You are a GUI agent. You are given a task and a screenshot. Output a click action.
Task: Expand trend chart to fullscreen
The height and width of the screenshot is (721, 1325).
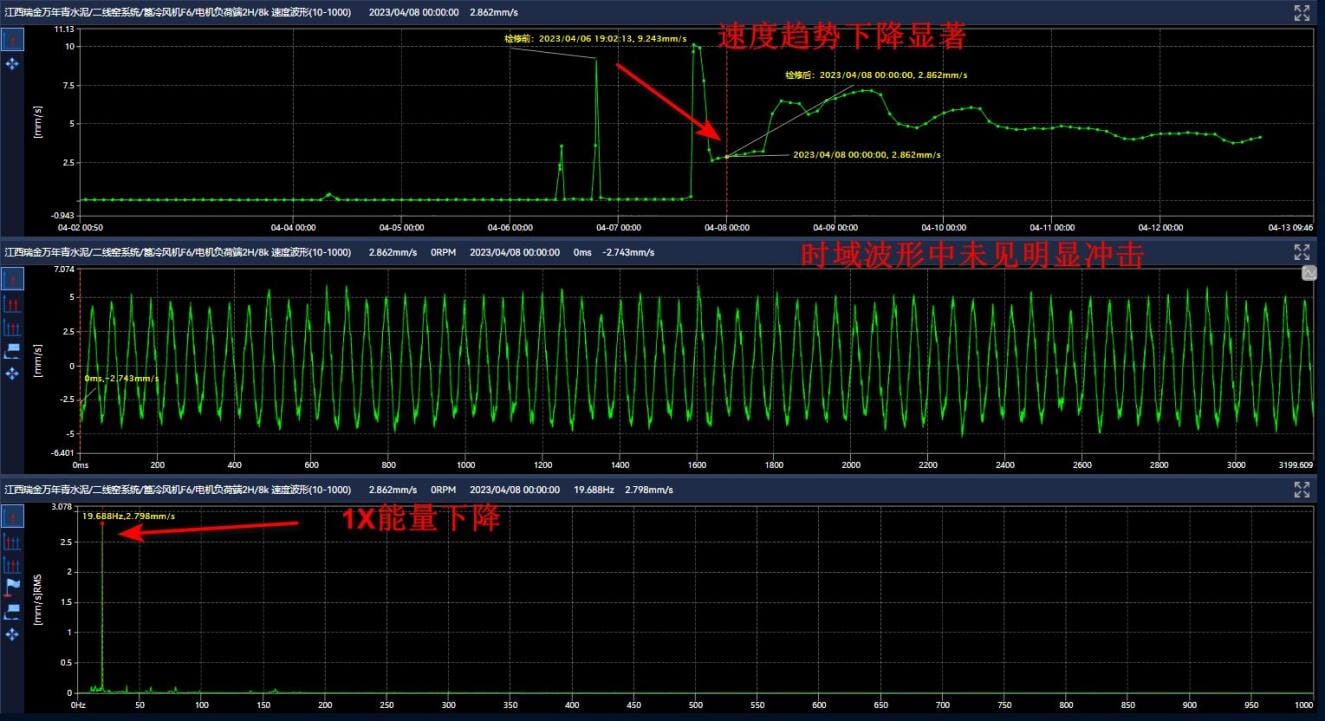click(1301, 13)
